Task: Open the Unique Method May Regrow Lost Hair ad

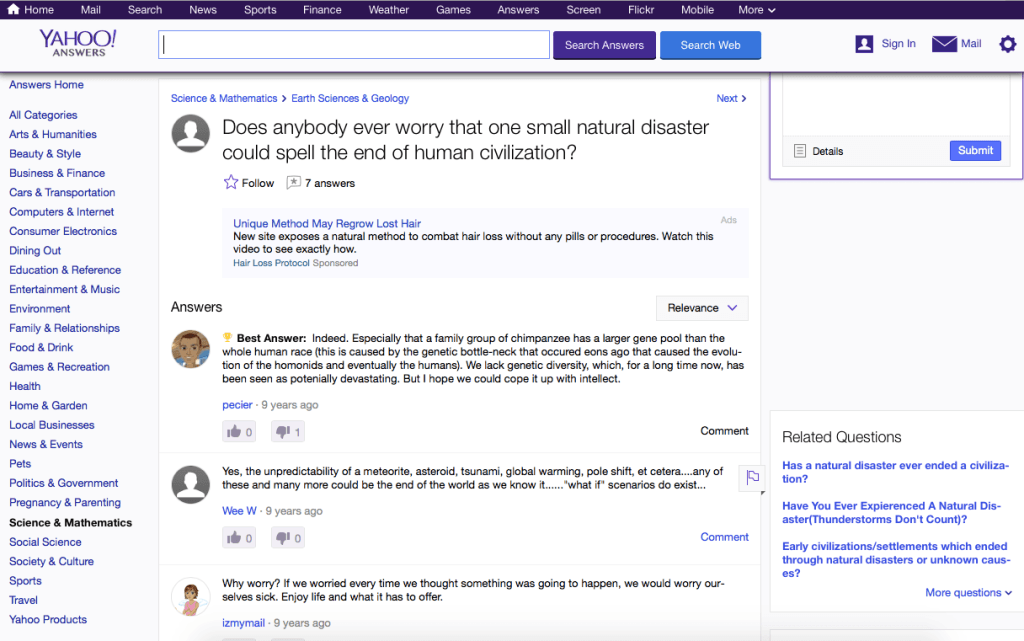Action: coord(327,223)
